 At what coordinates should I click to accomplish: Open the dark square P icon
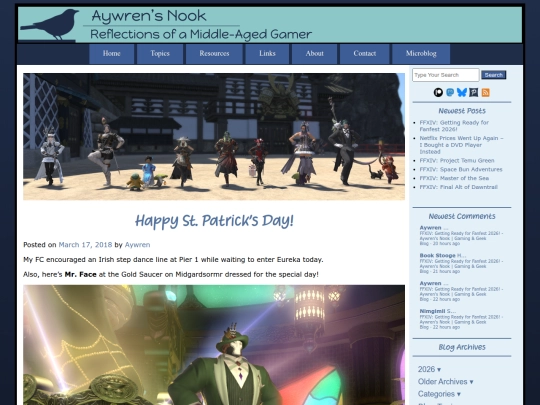(x=474, y=92)
